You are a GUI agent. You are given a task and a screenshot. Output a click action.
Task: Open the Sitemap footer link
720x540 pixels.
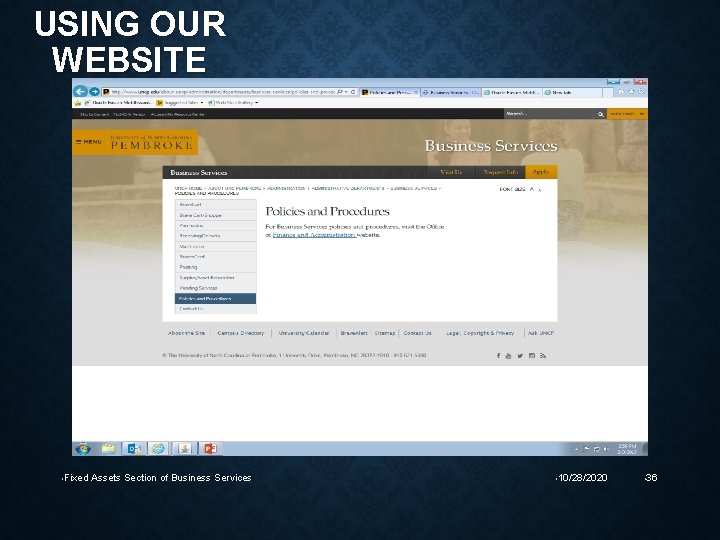[385, 333]
